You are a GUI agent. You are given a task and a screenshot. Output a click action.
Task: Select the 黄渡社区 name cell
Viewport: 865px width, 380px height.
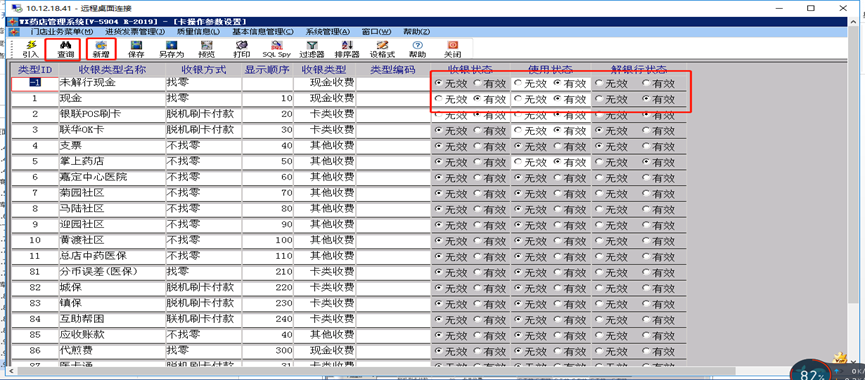[111, 240]
